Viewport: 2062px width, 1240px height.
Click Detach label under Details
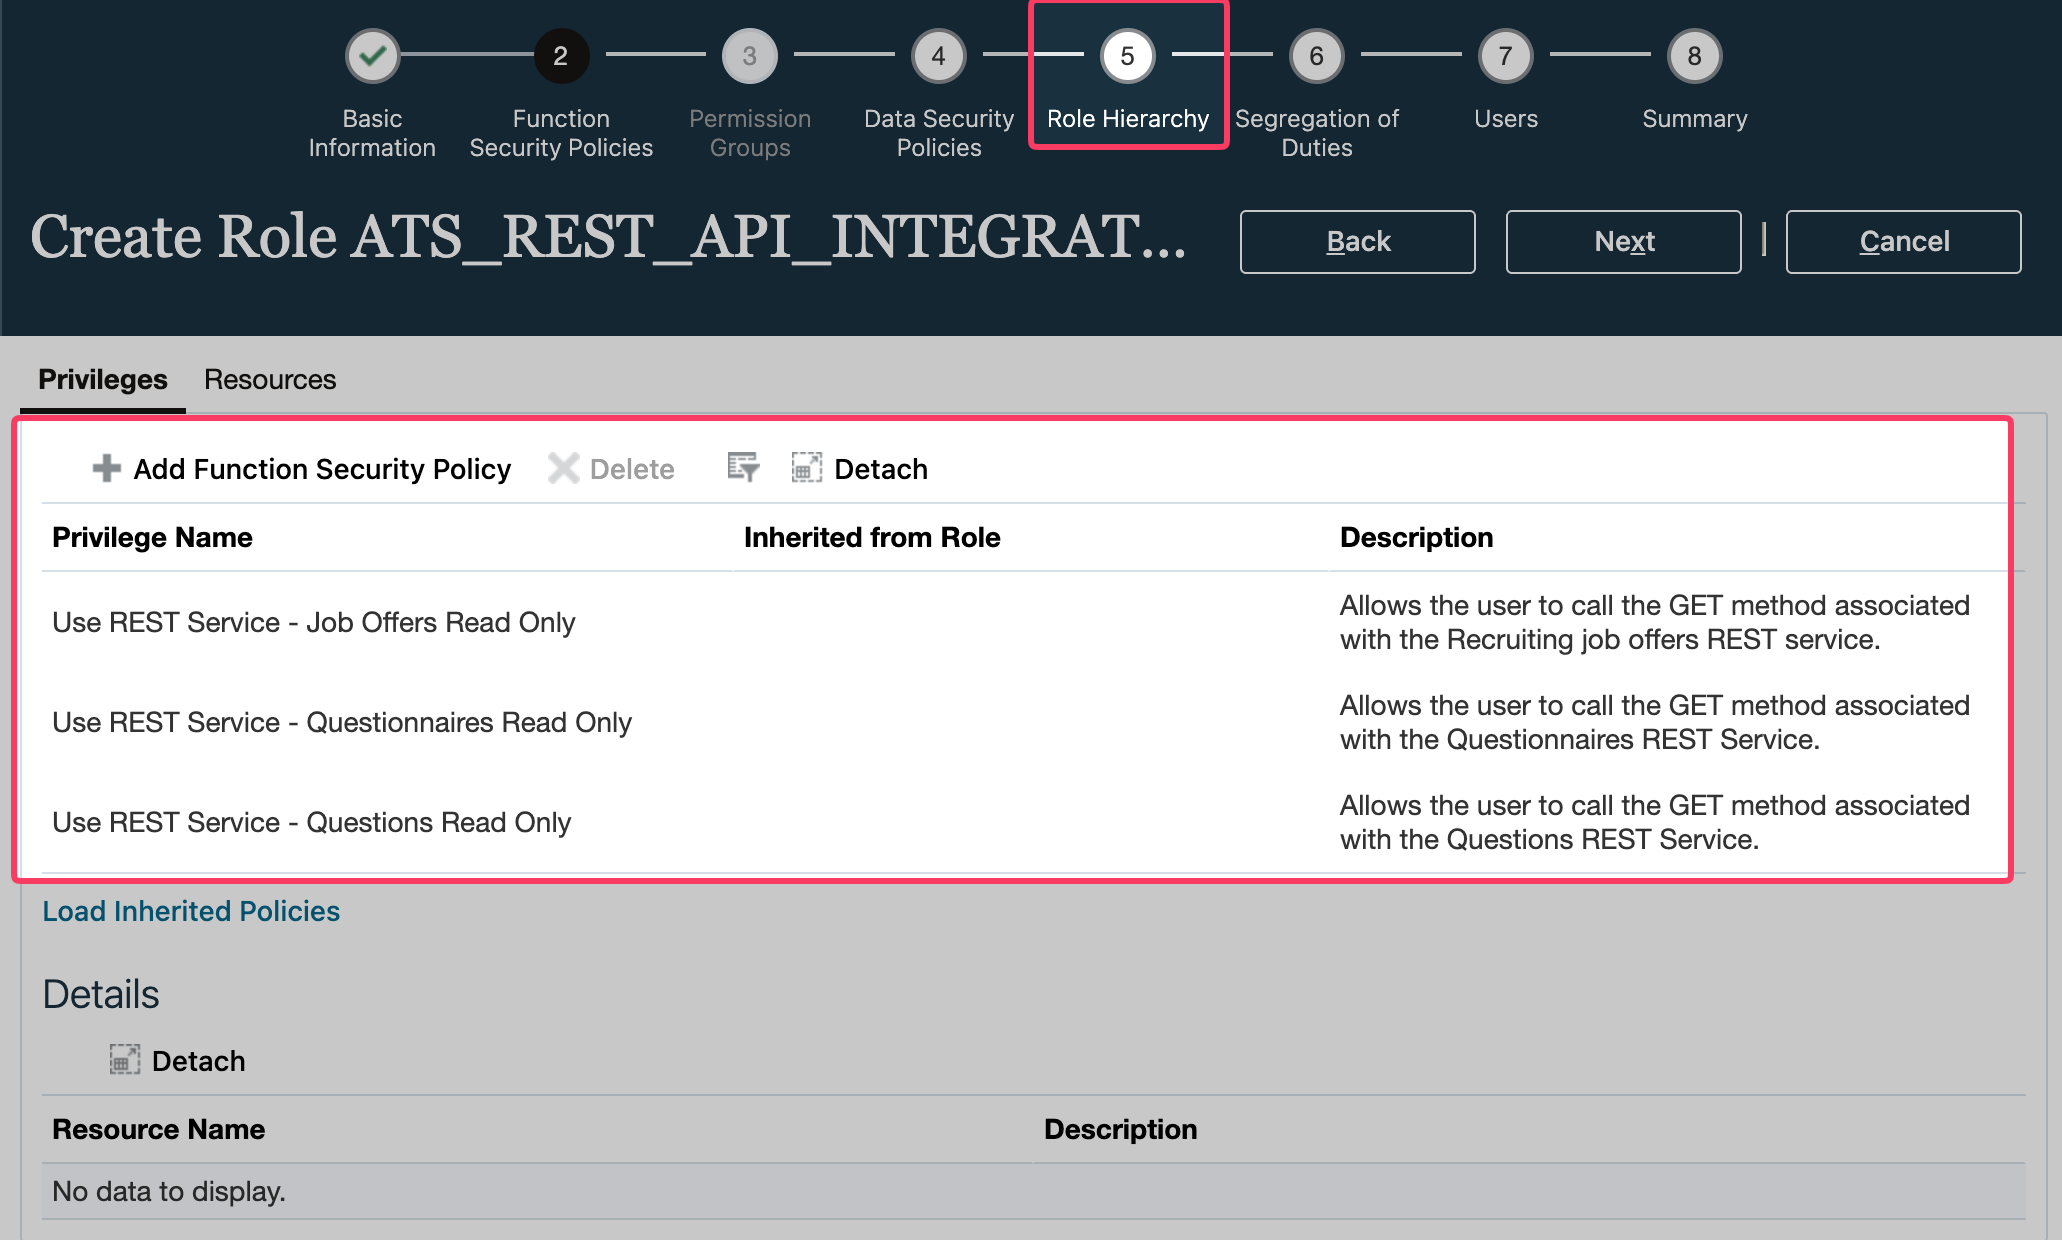click(x=198, y=1061)
